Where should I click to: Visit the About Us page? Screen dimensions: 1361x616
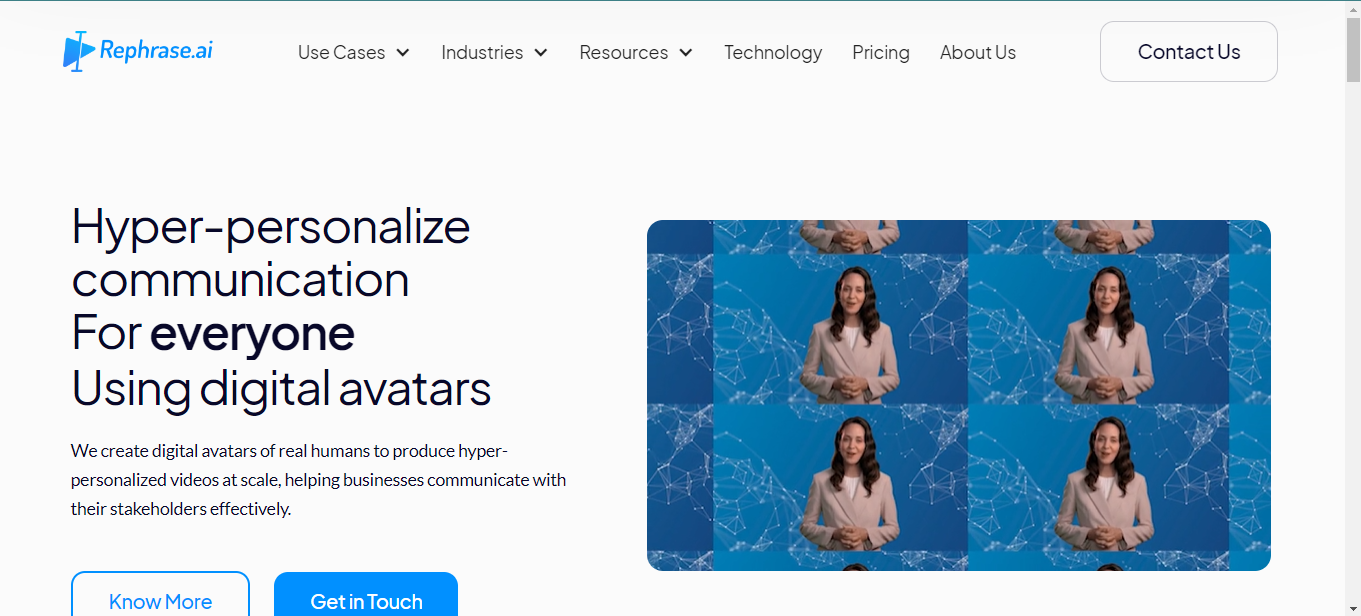[978, 52]
